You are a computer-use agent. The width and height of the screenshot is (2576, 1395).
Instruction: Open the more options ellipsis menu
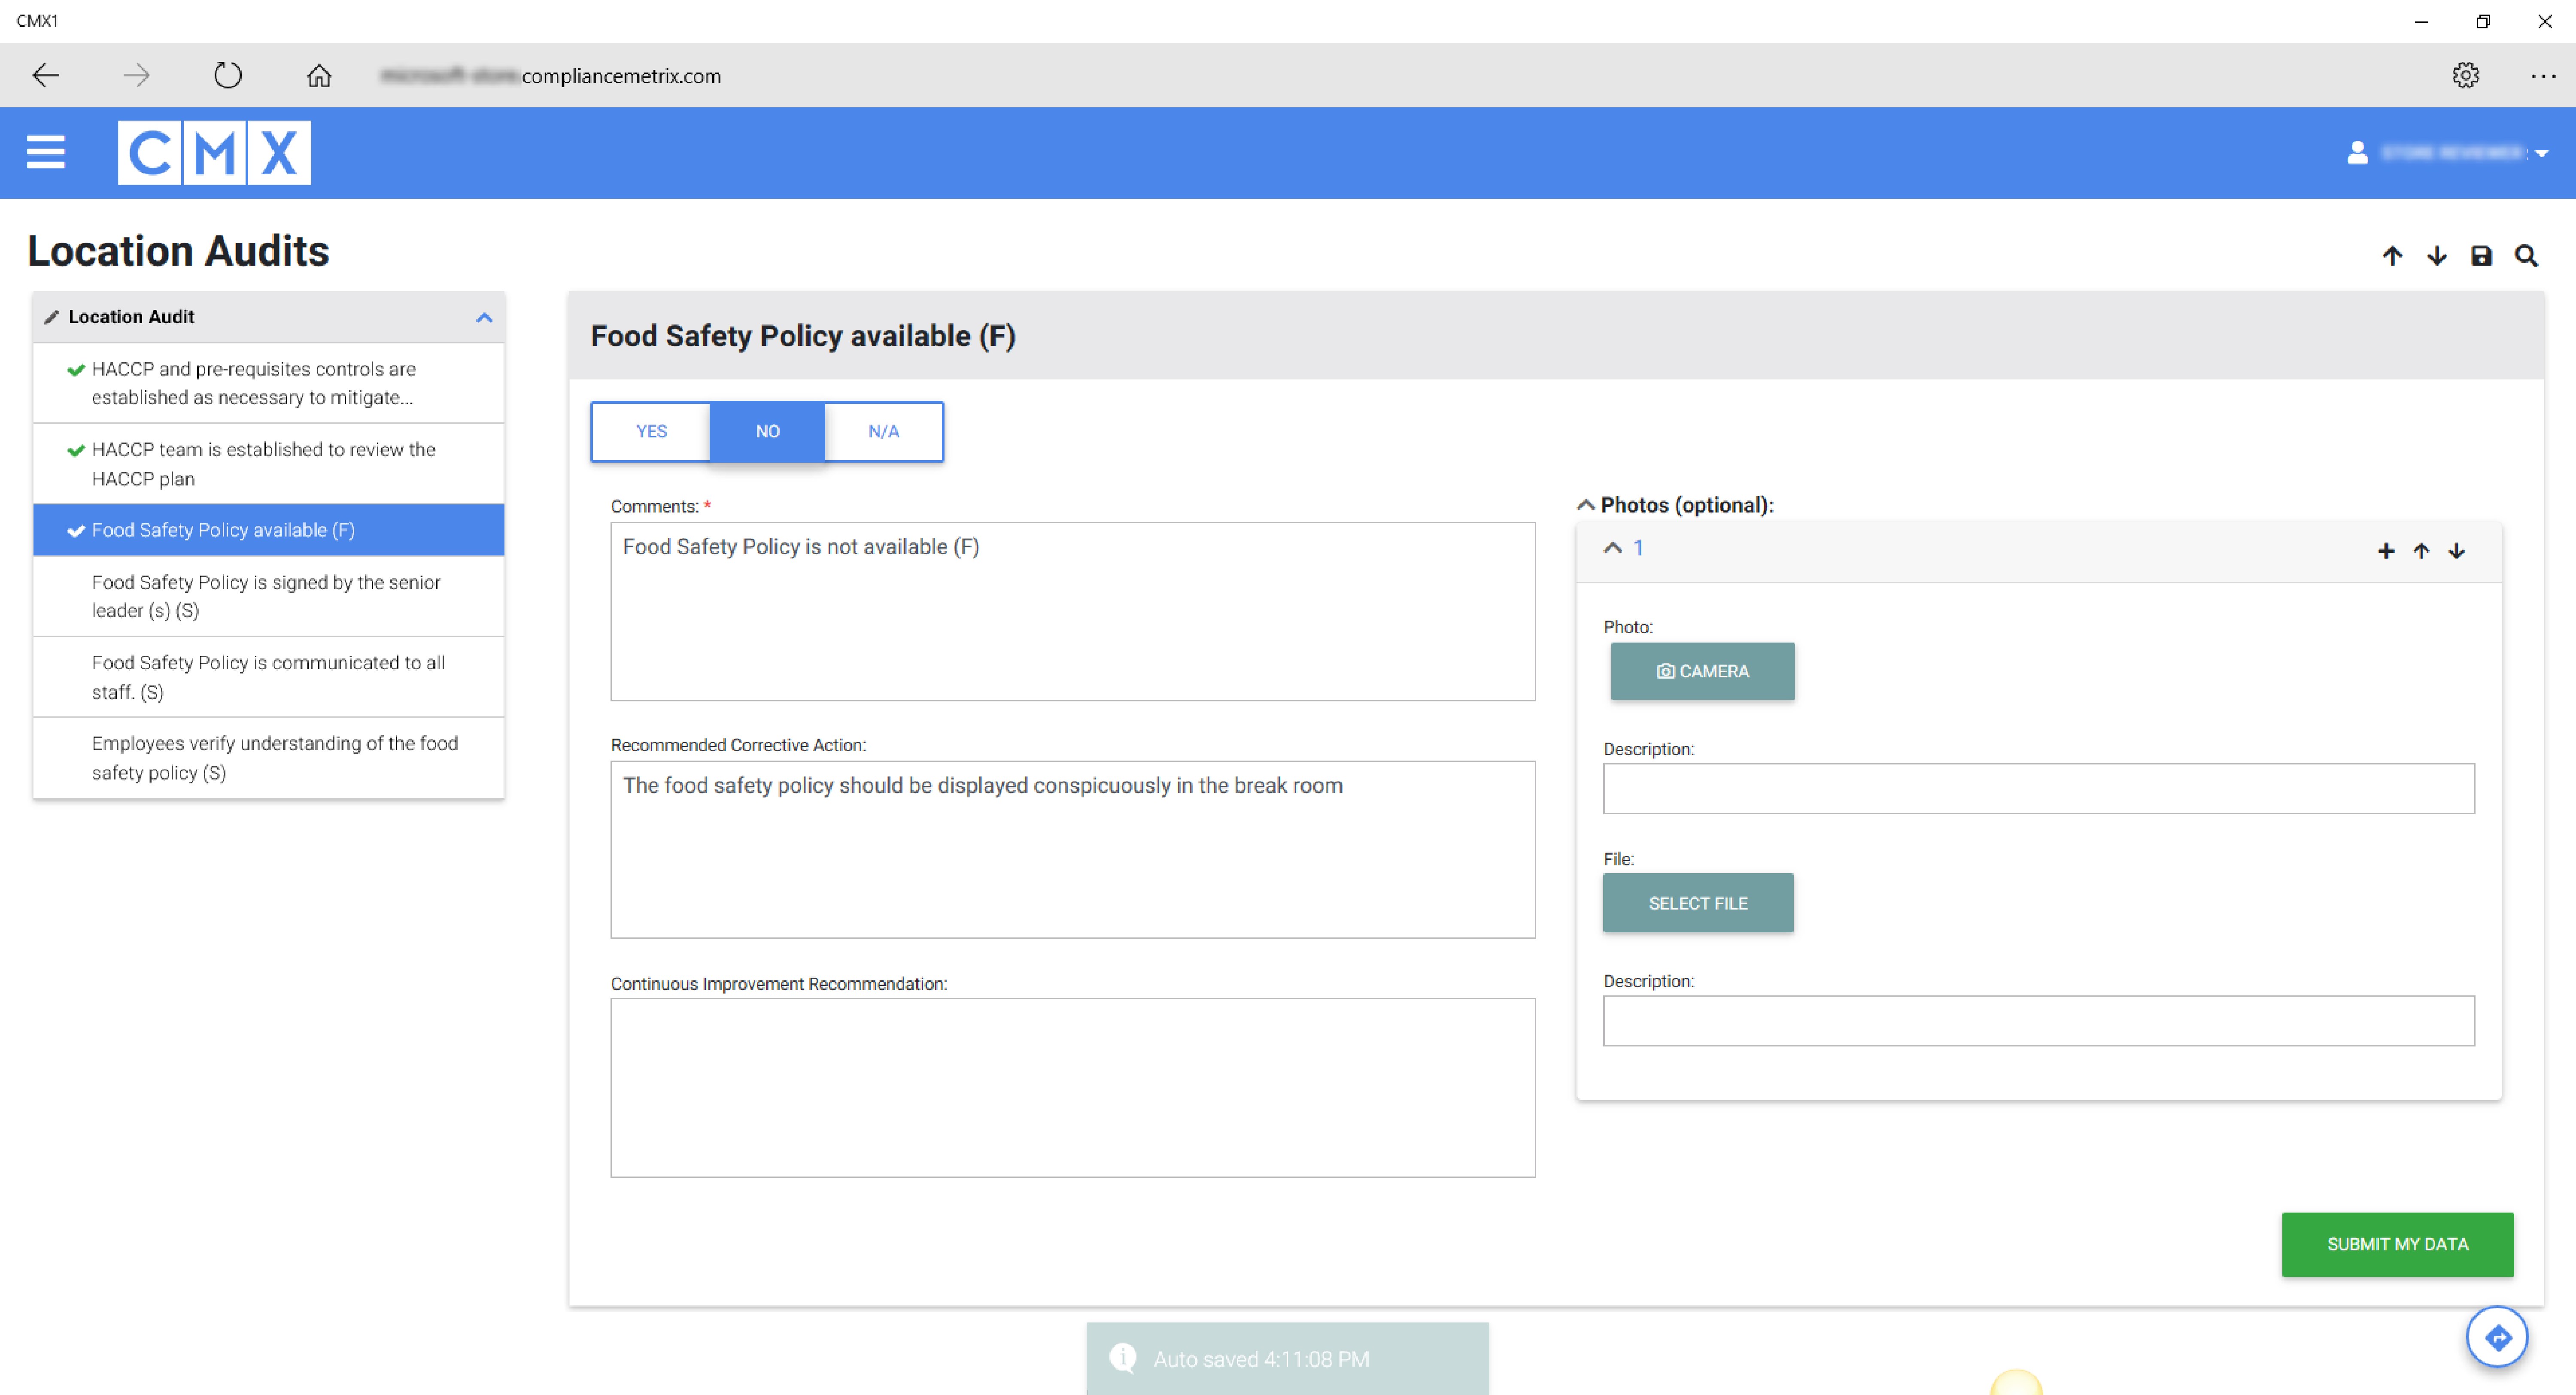point(2543,75)
